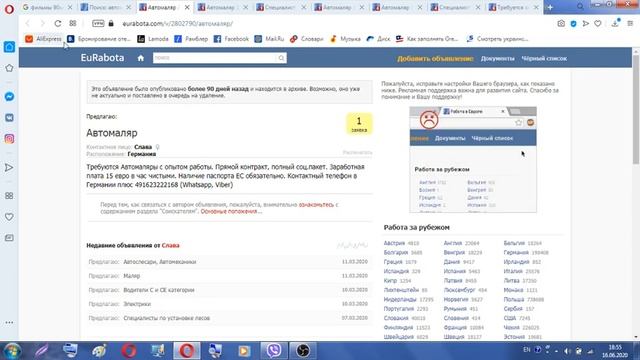Image resolution: width=640 pixels, height=360 pixels.
Task: Open home icon in Opera sidebar
Action: click(x=9, y=47)
